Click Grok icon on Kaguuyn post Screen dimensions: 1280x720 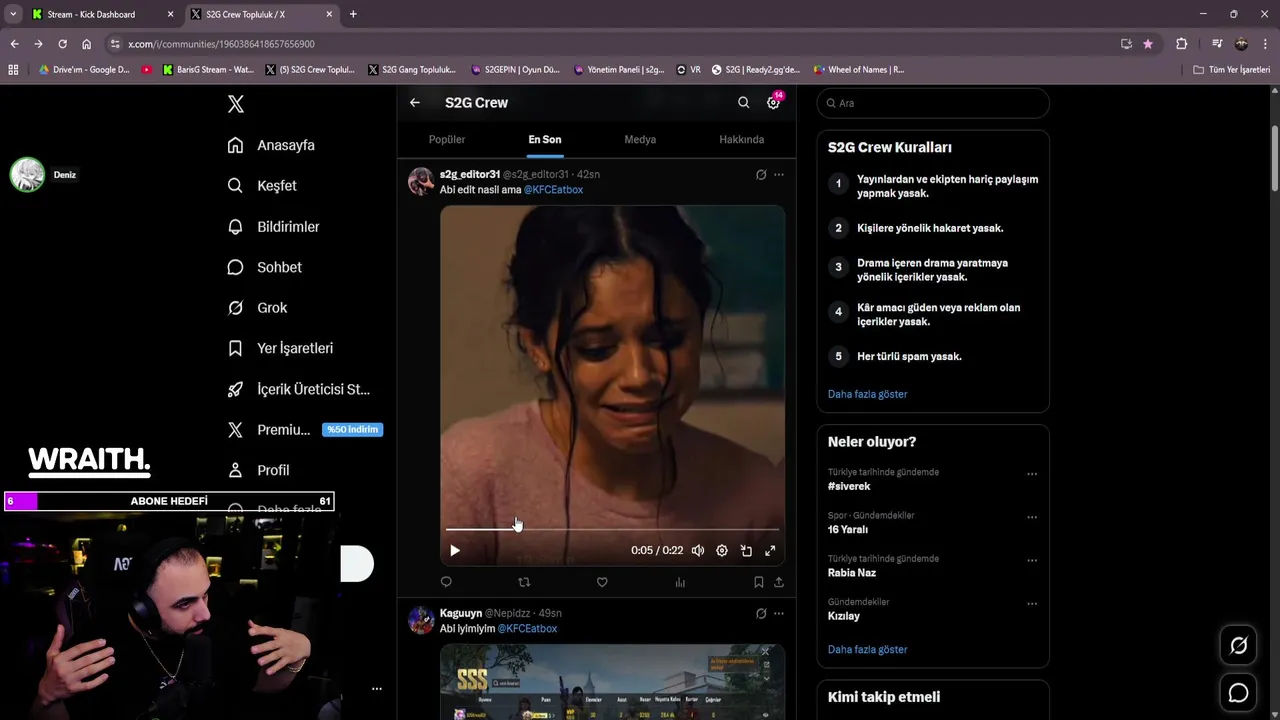pos(761,613)
